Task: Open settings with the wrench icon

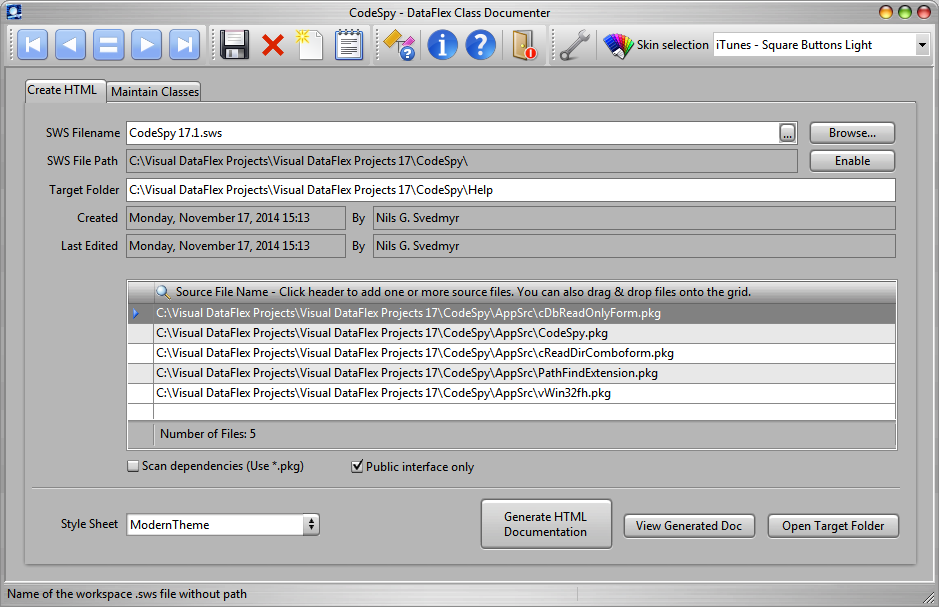Action: pos(574,45)
